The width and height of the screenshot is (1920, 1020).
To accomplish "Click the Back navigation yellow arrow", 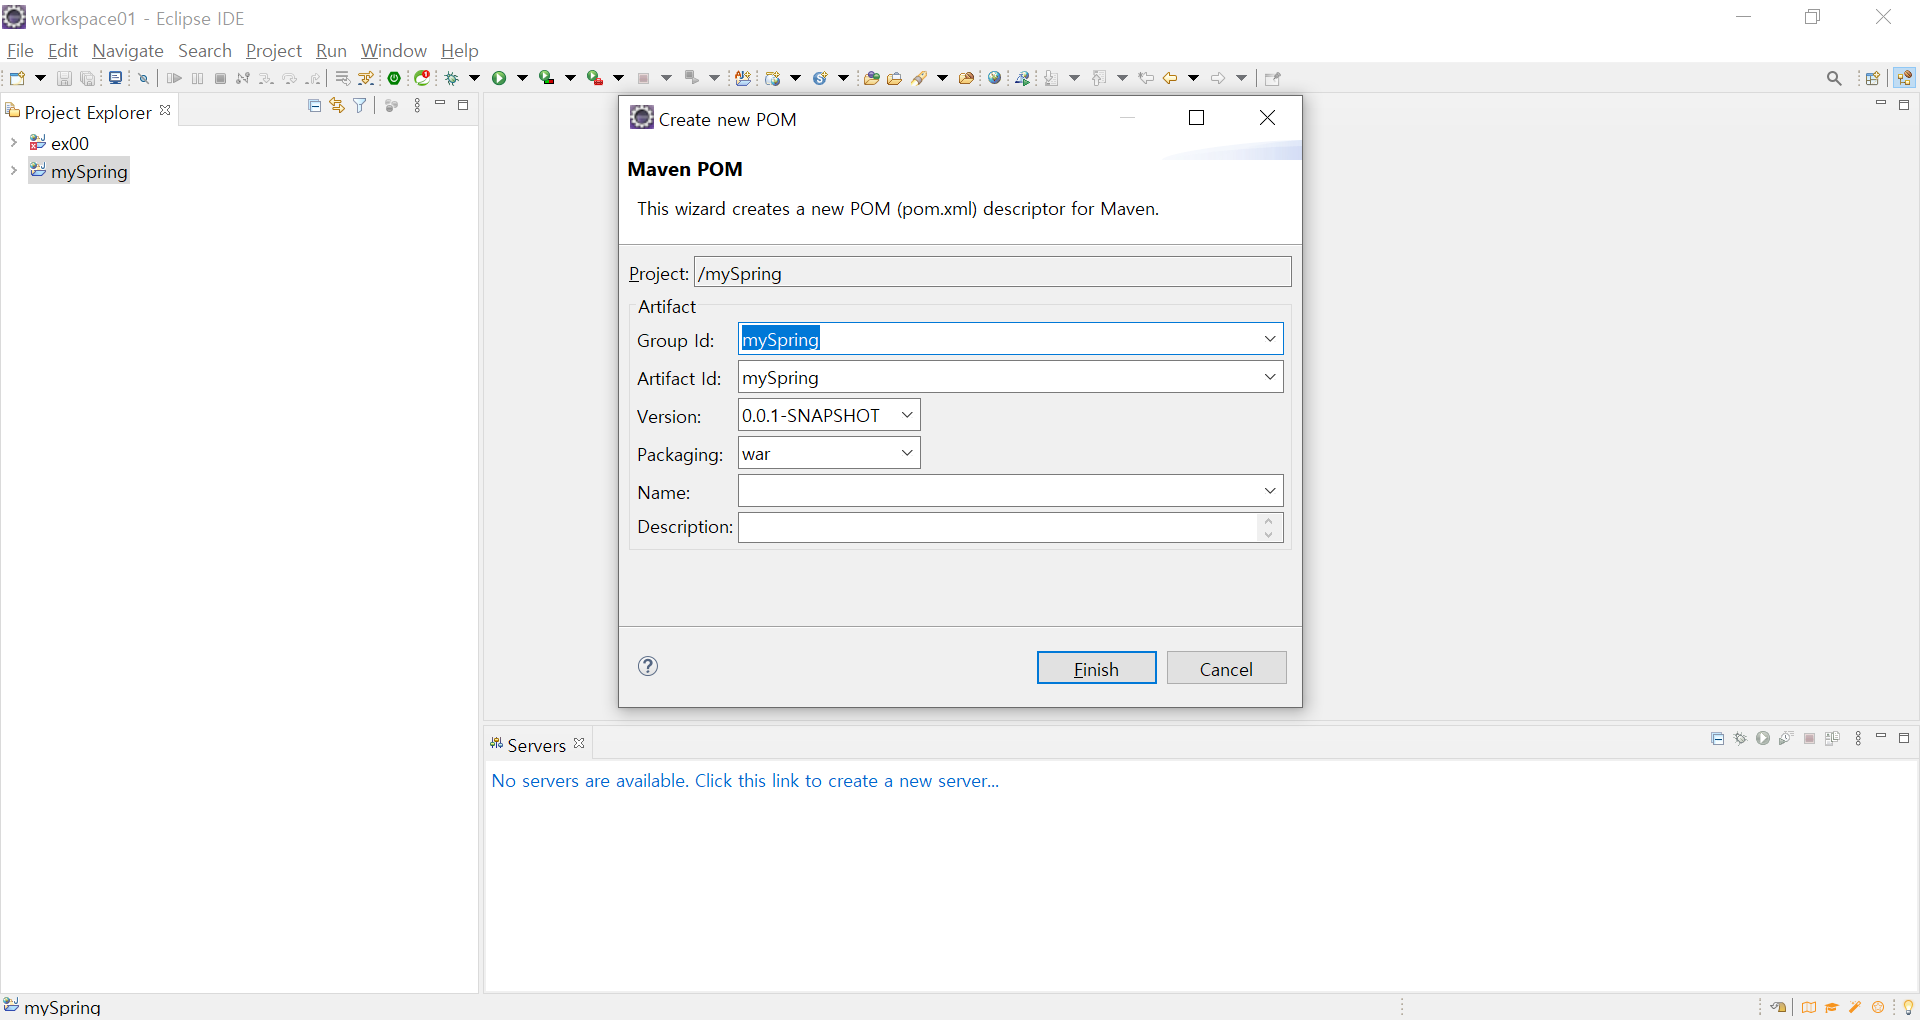I will coord(1170,78).
